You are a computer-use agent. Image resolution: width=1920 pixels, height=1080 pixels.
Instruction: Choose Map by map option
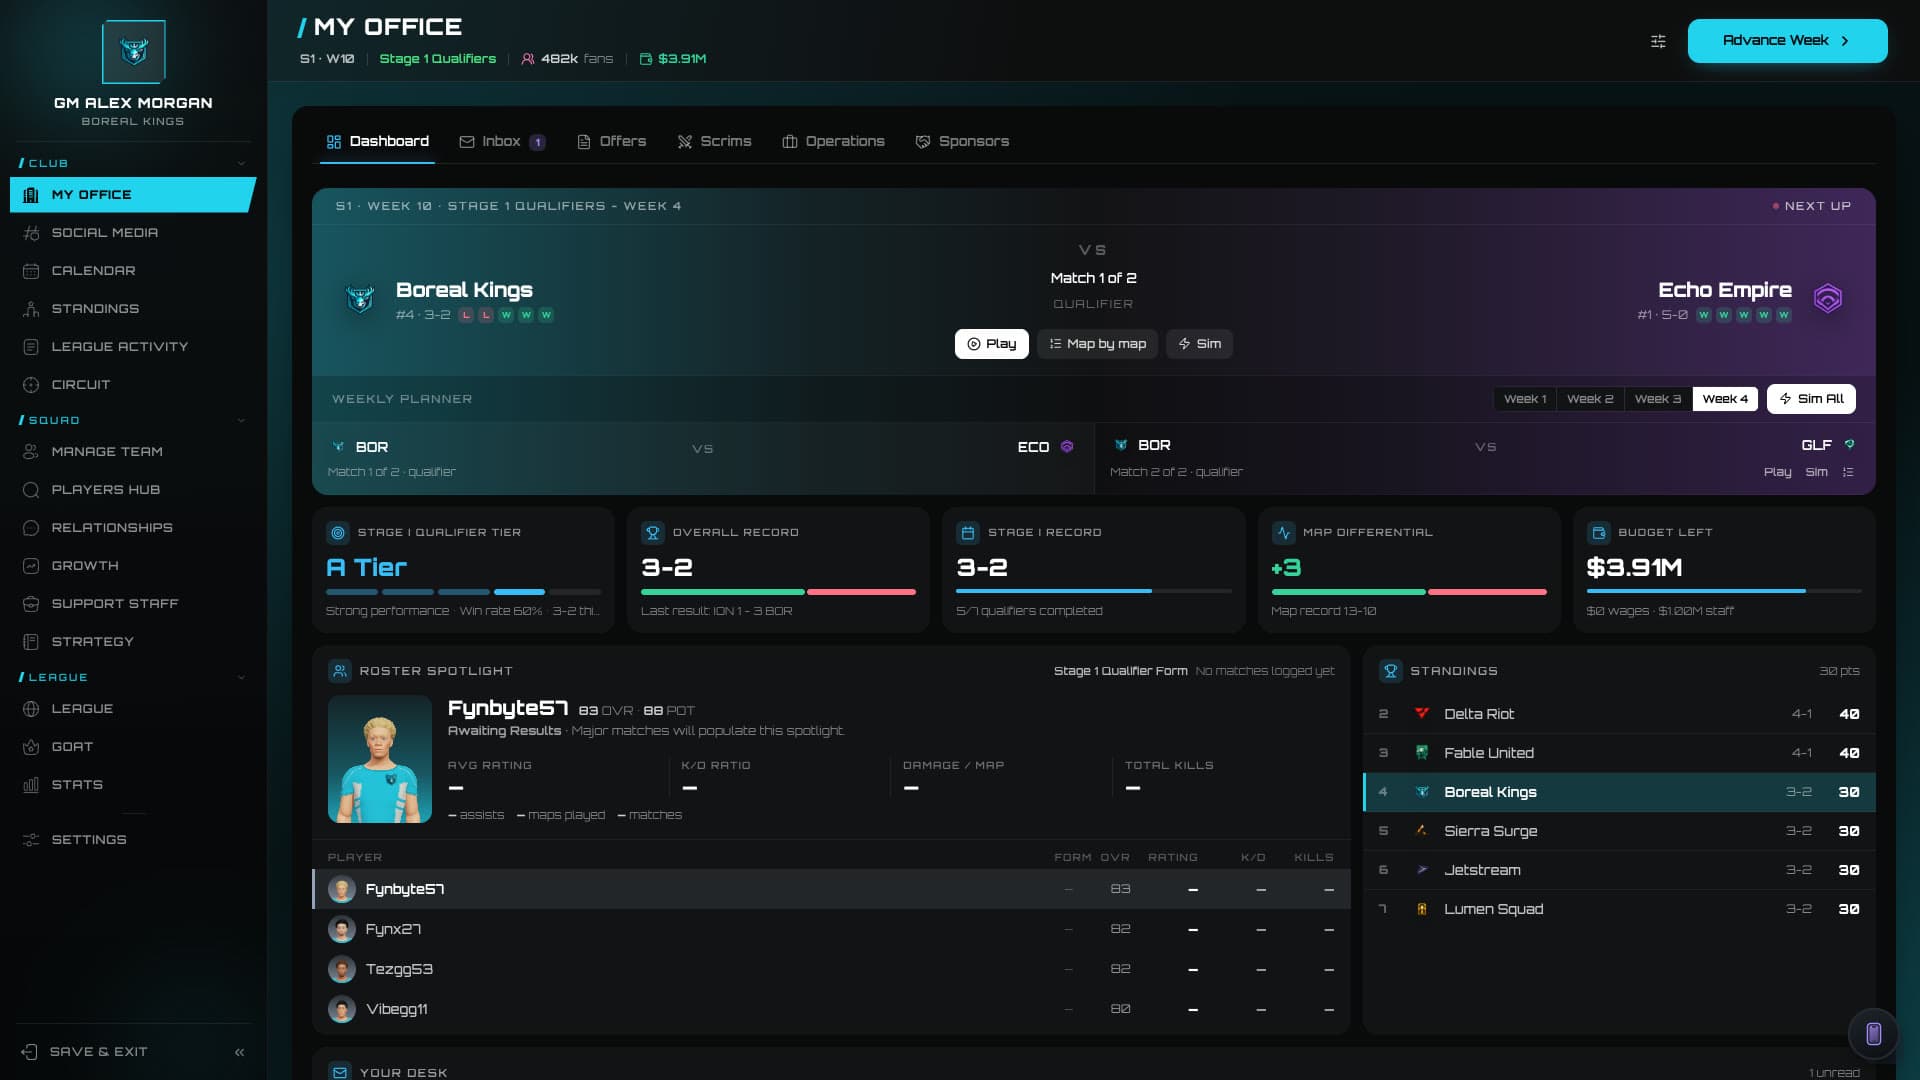tap(1097, 344)
